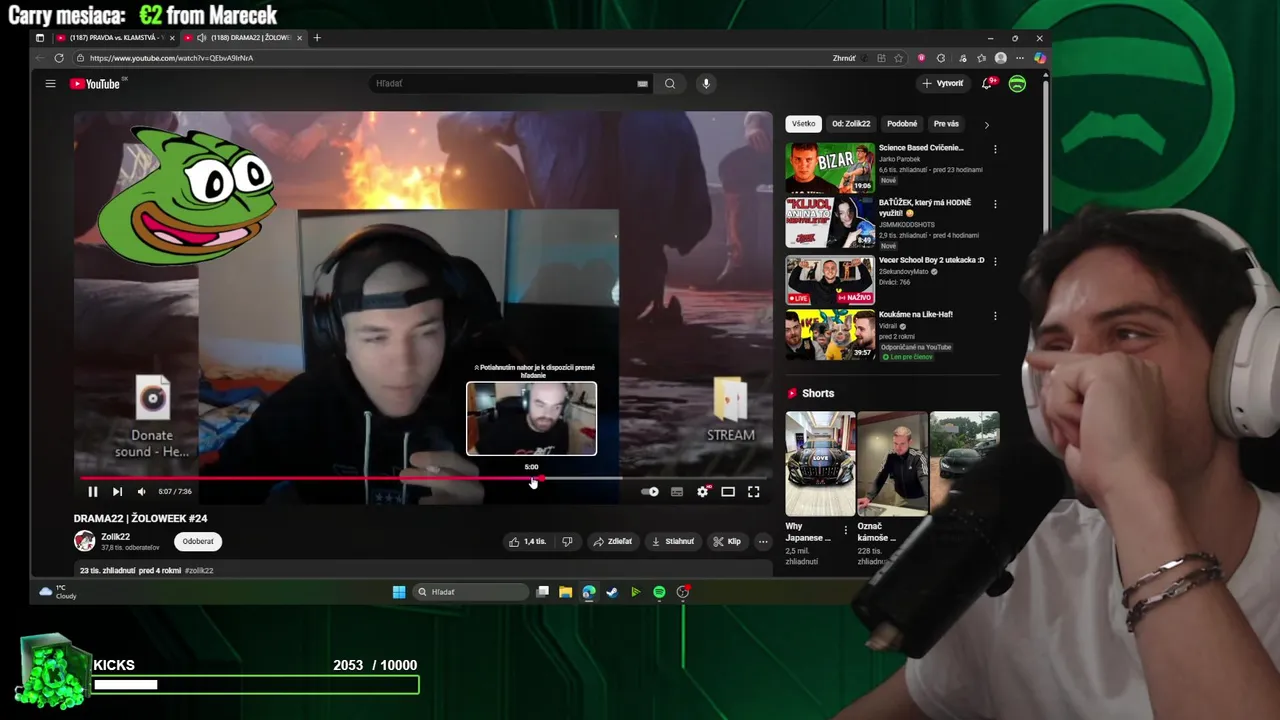This screenshot has height=720, width=1280.
Task: Open the Why Japanese short thumbnail
Action: [x=820, y=463]
